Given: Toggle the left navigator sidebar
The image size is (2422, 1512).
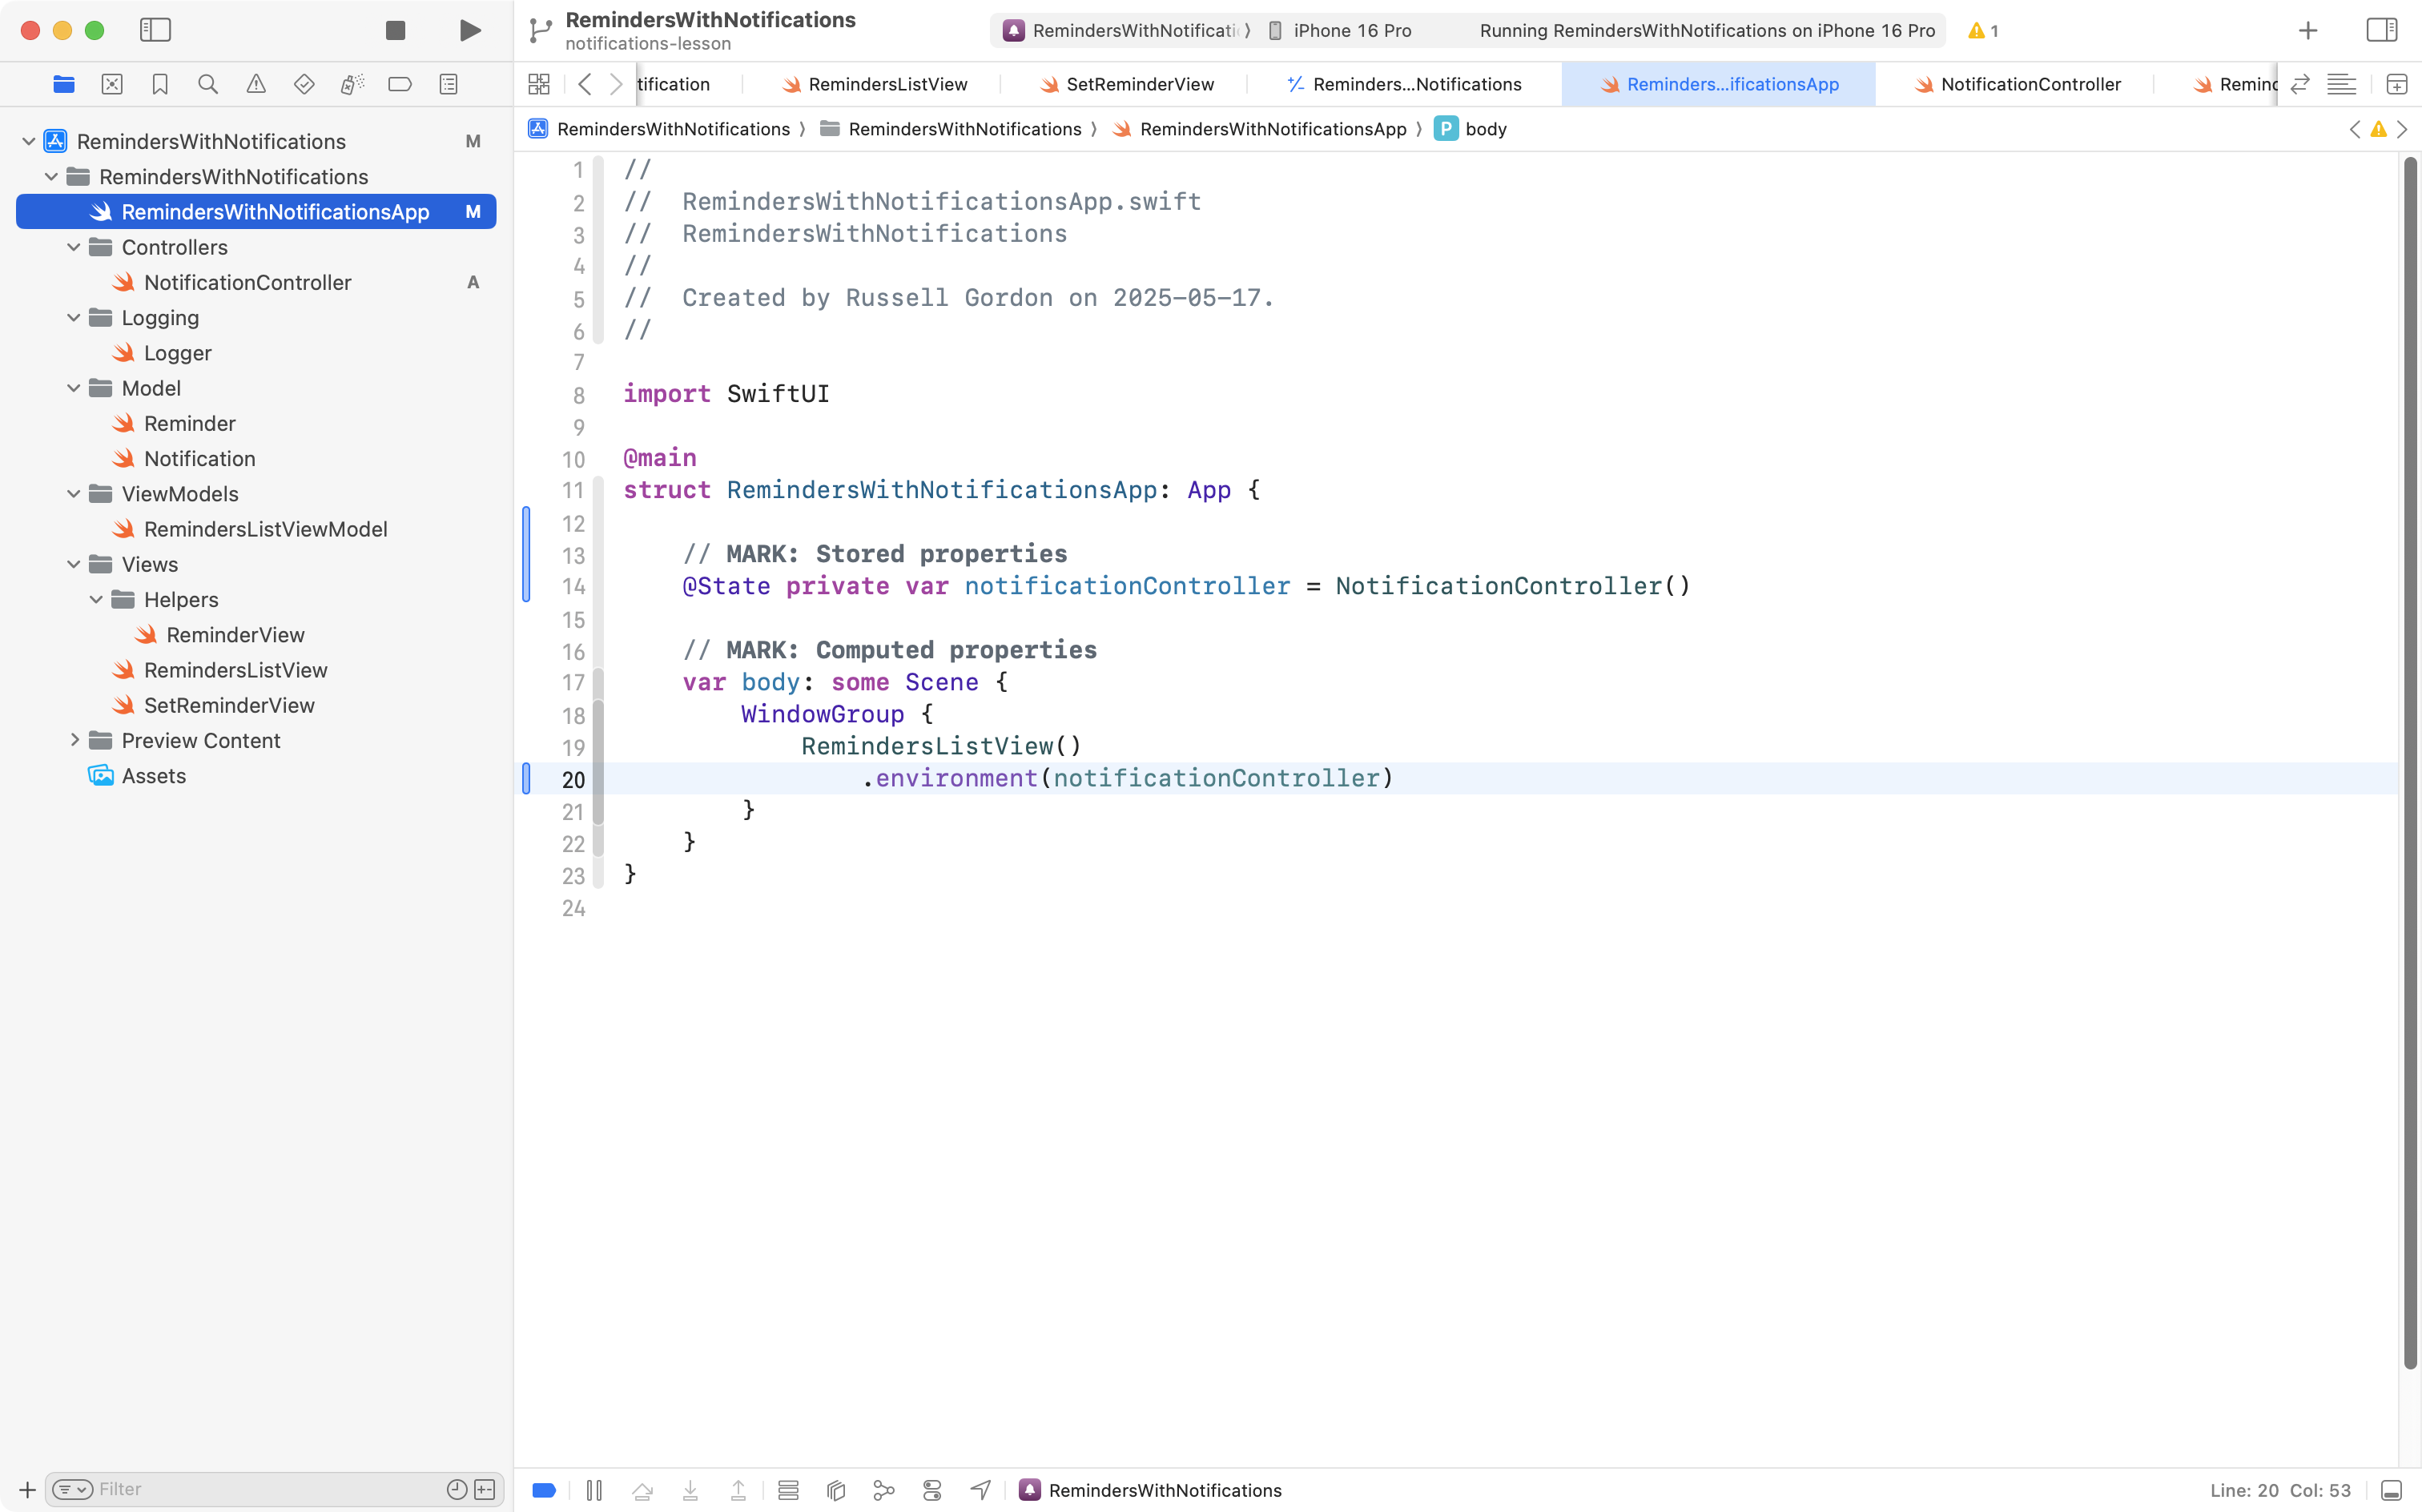Looking at the screenshot, I should (155, 30).
